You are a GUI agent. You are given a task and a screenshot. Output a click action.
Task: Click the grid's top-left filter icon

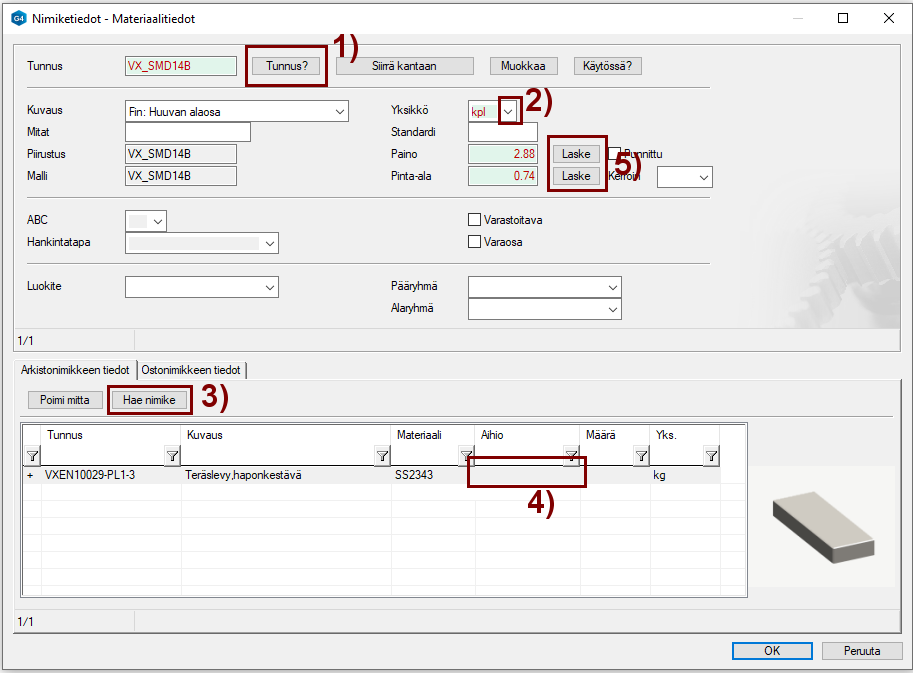[x=32, y=457]
